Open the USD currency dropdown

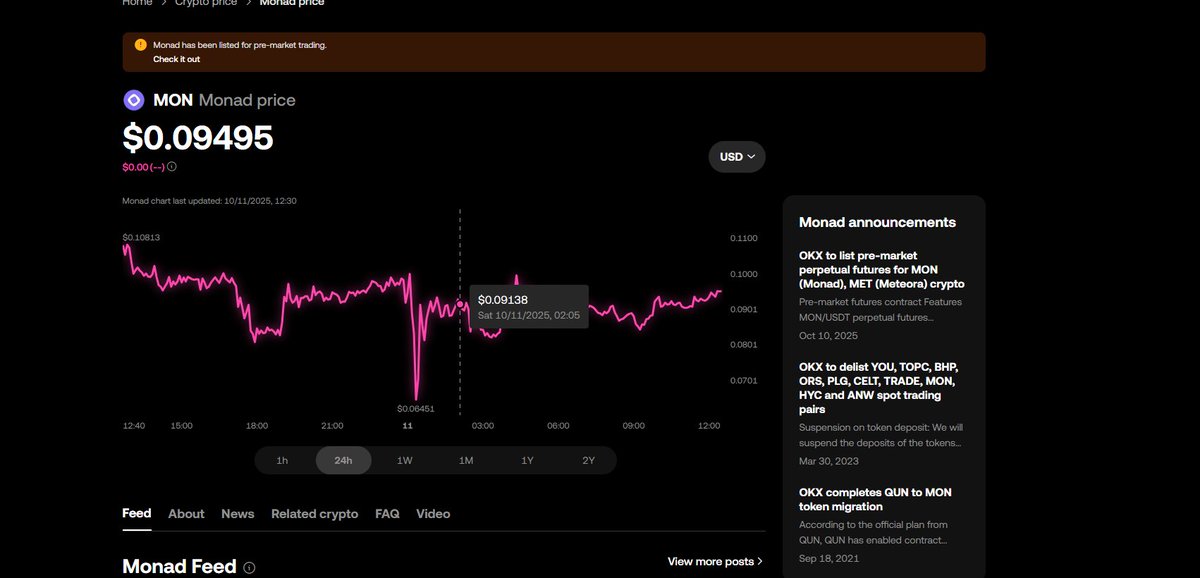pos(737,157)
